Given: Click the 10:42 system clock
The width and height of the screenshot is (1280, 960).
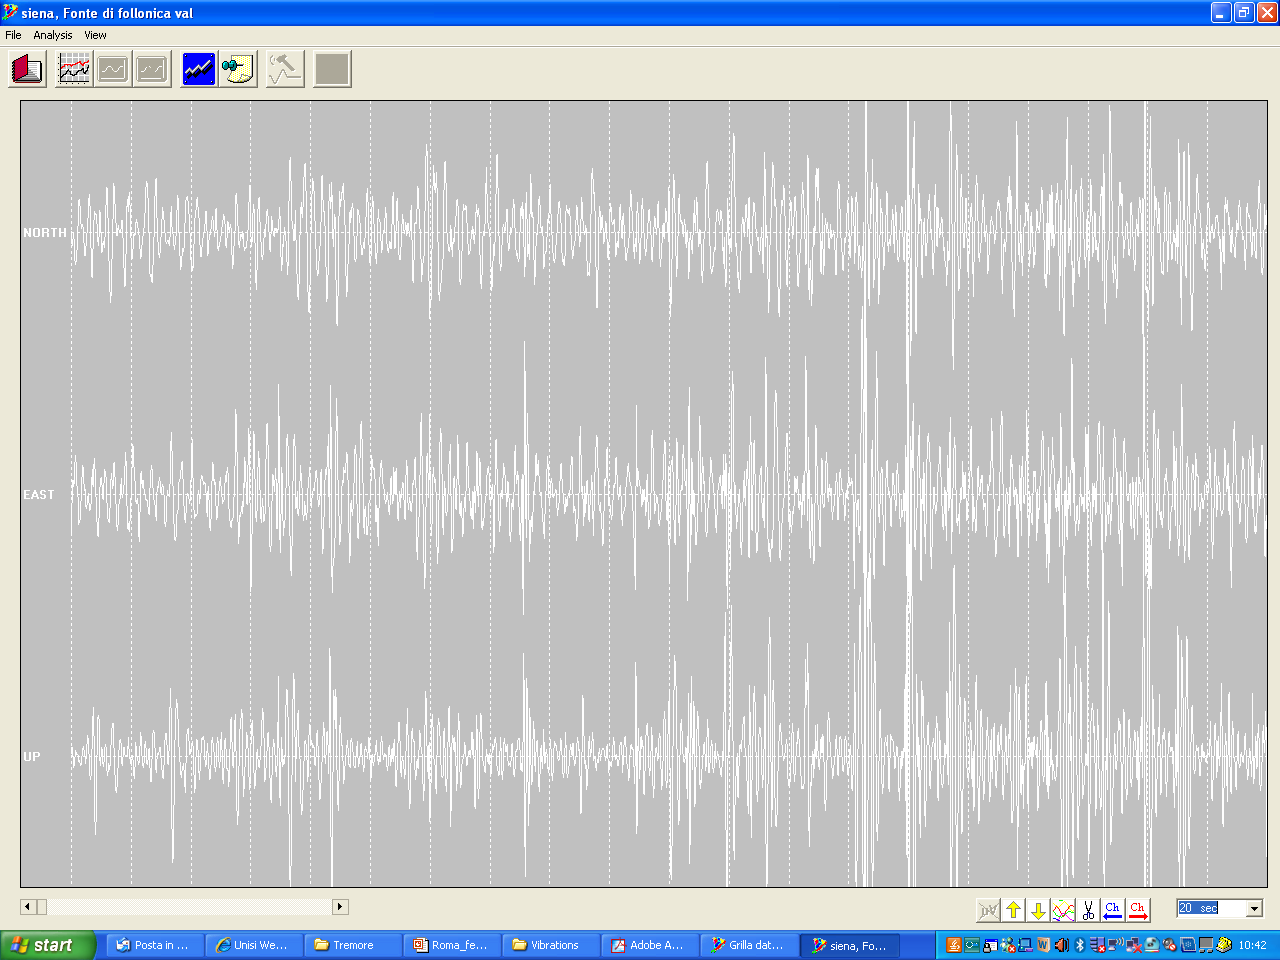Looking at the screenshot, I should [1252, 945].
